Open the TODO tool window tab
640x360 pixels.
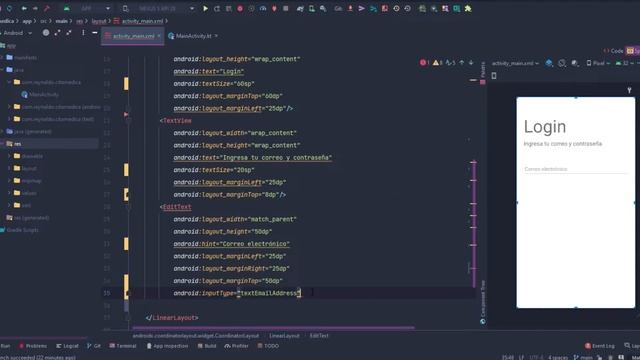pyautogui.click(x=268, y=346)
